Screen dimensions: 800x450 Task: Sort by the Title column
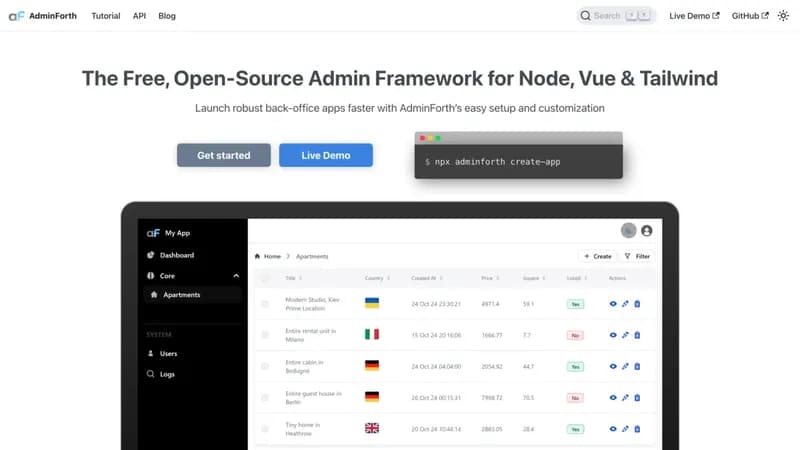pyautogui.click(x=294, y=278)
